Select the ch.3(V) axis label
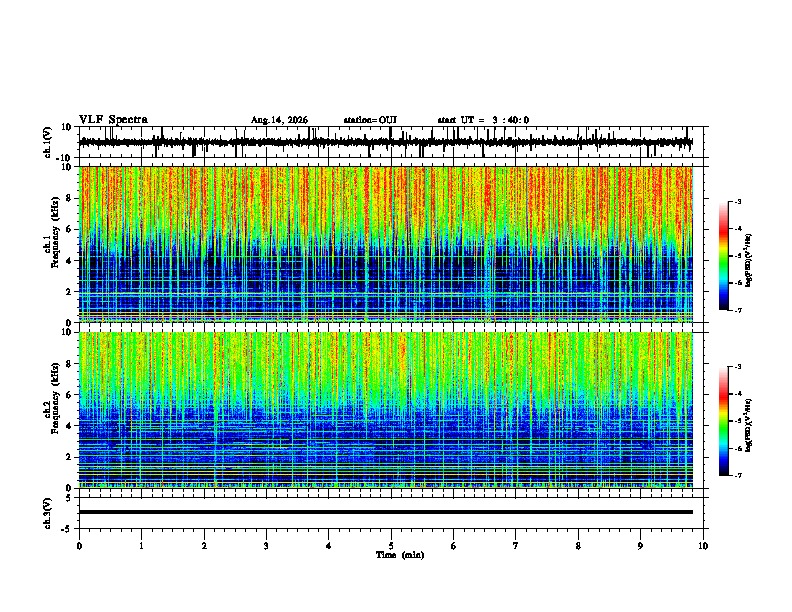 click(48, 514)
